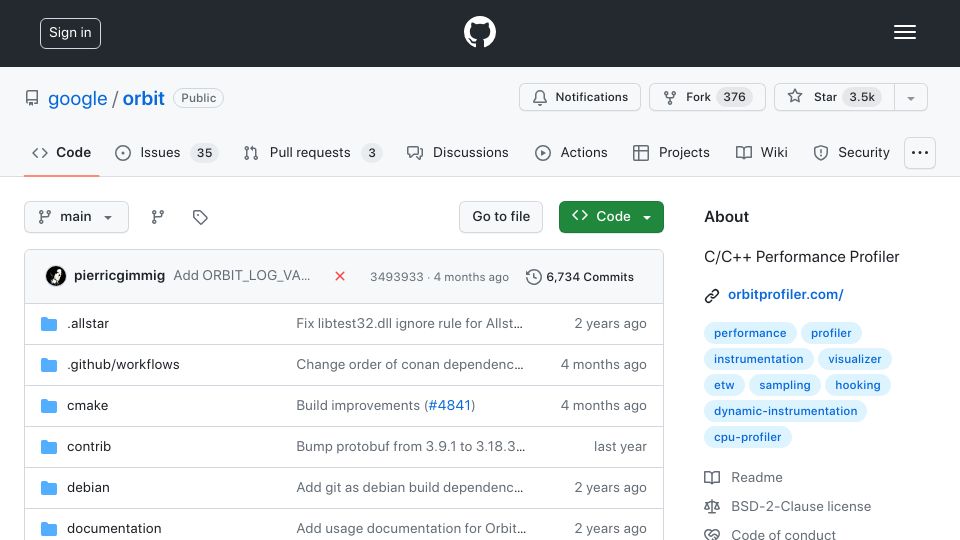Click the Notifications bell button
The image size is (960, 540).
click(x=580, y=97)
